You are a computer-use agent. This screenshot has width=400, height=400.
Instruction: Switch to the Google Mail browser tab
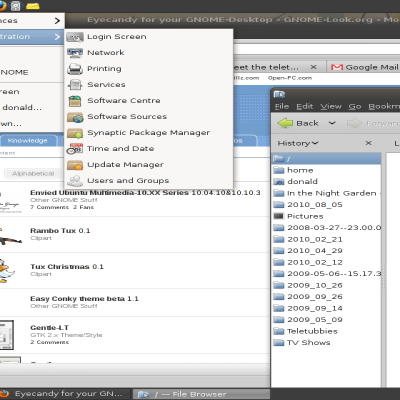[365, 67]
